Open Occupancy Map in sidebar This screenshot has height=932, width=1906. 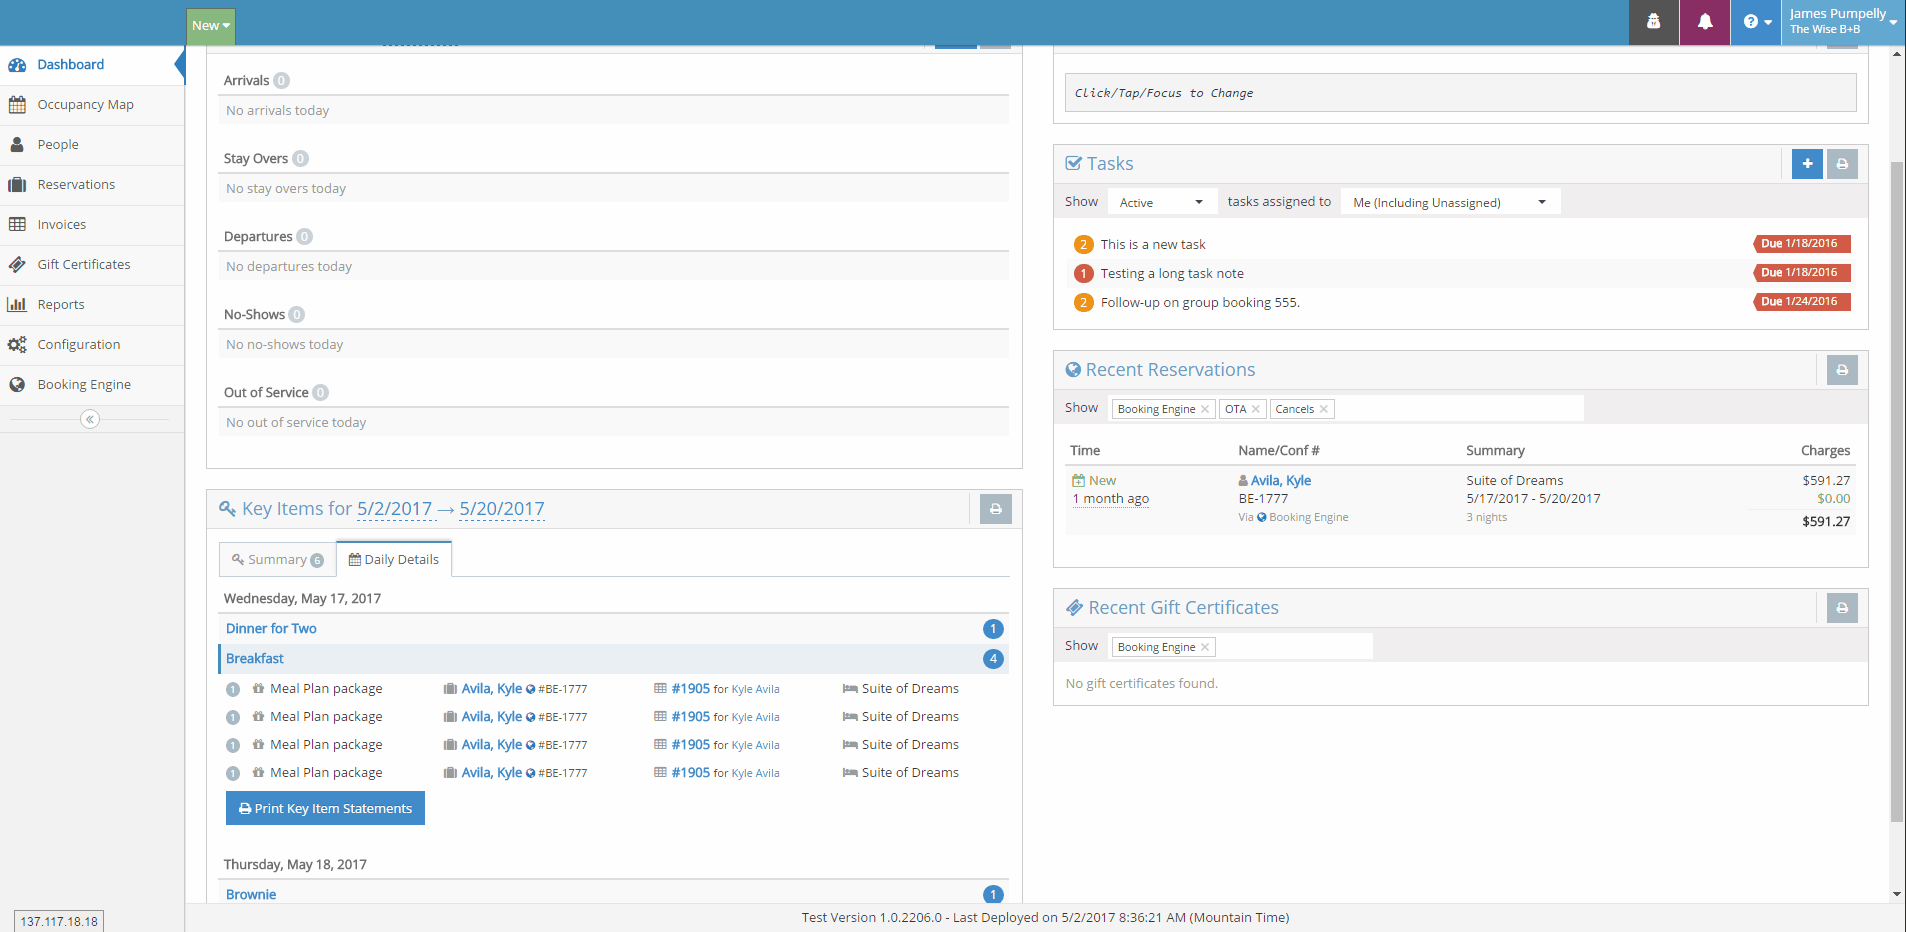click(x=90, y=105)
